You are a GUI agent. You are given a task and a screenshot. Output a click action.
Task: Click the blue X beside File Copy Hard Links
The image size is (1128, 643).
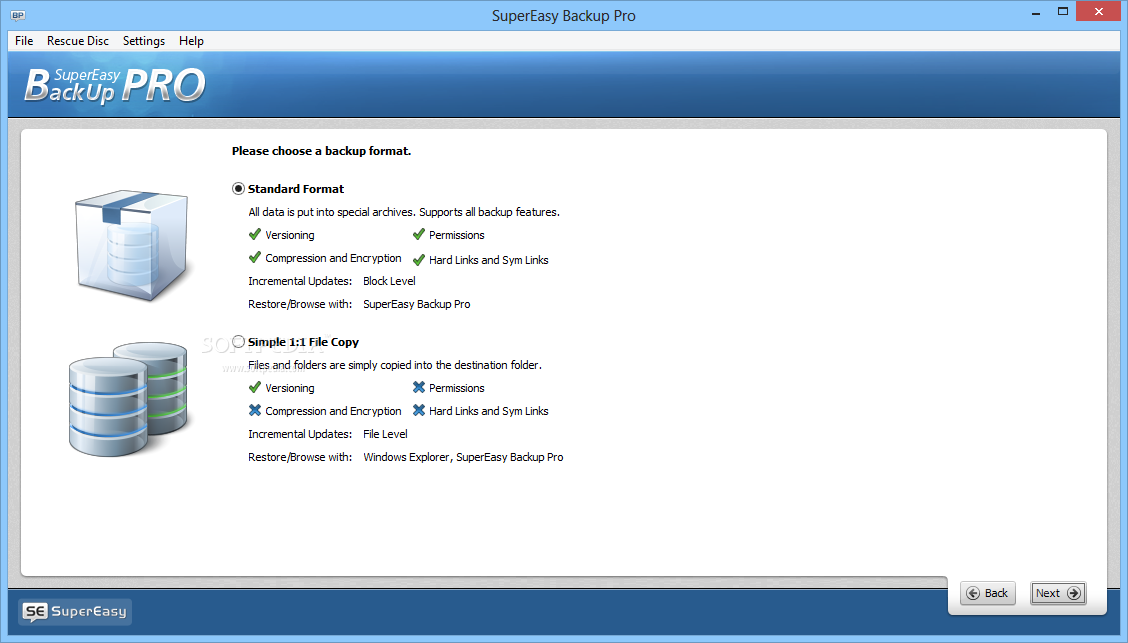tap(419, 411)
